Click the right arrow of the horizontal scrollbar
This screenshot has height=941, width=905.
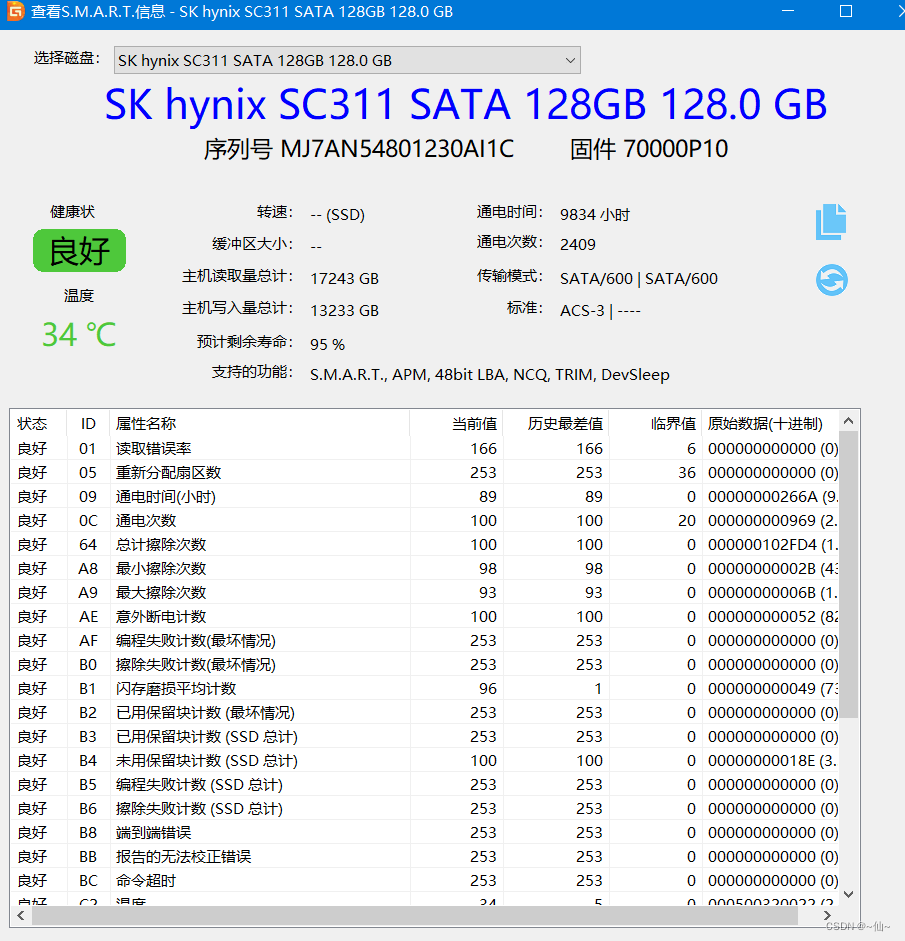827,915
